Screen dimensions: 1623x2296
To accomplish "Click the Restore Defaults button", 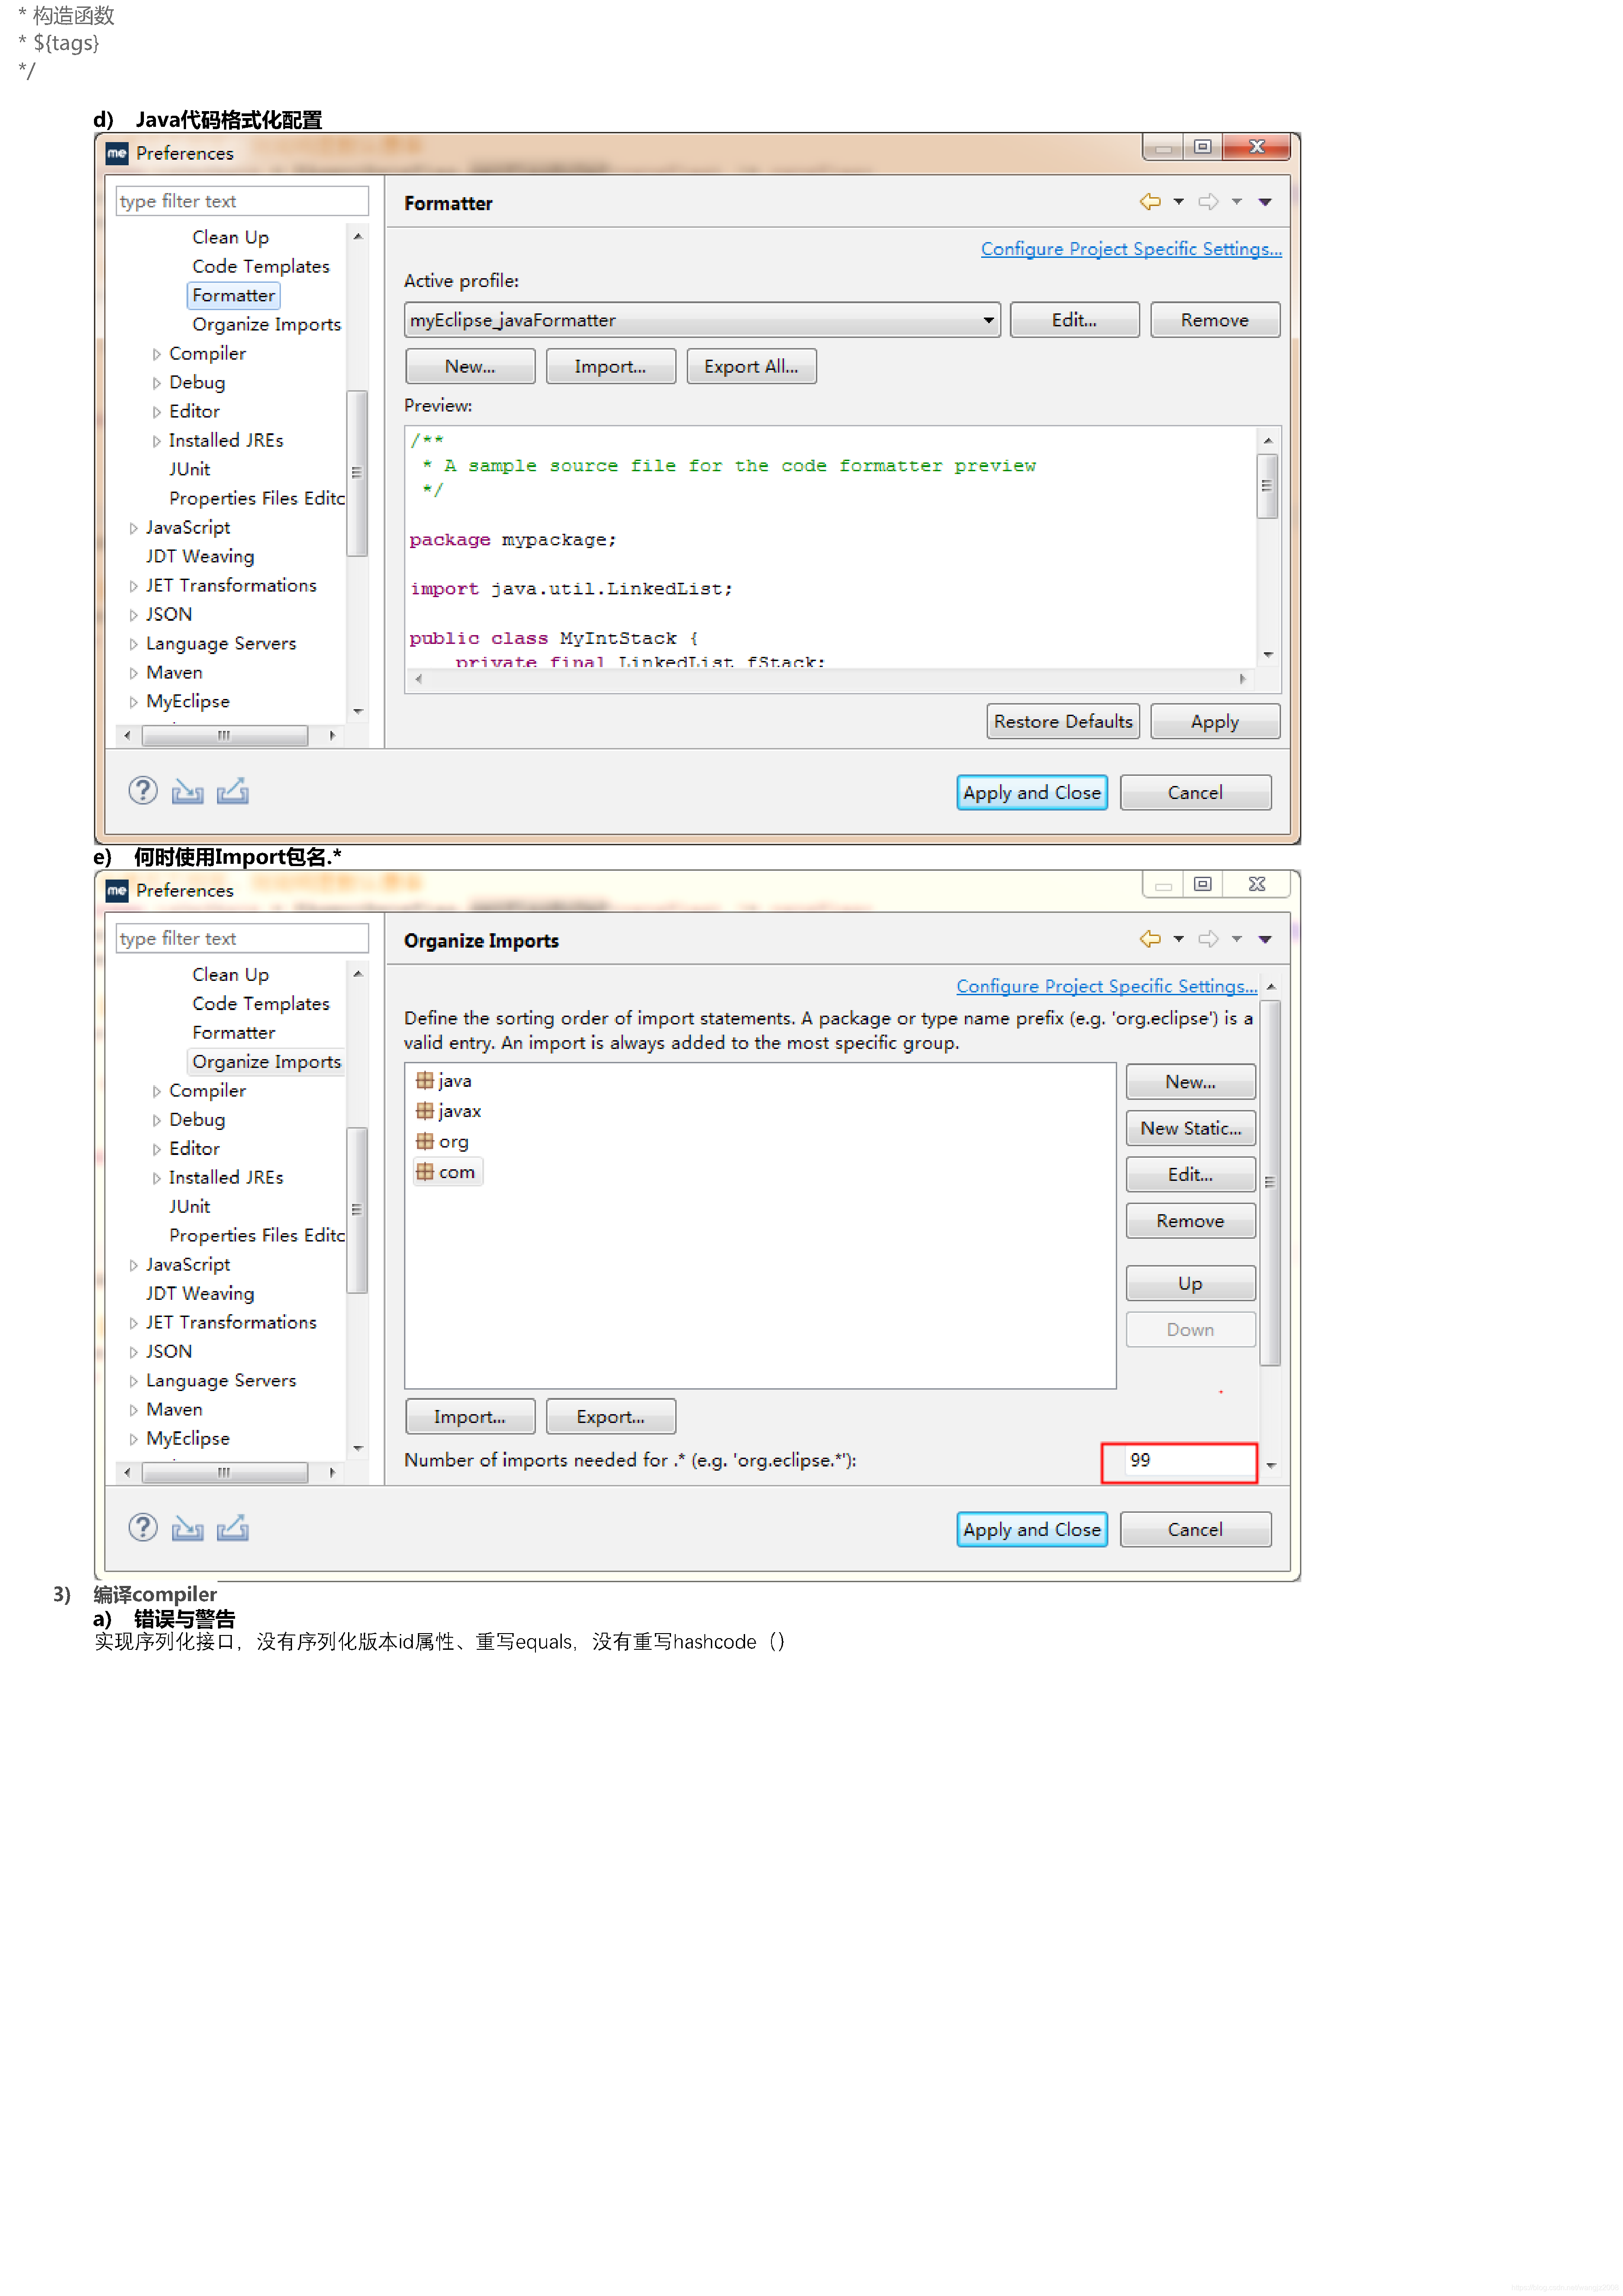I will tap(1063, 721).
